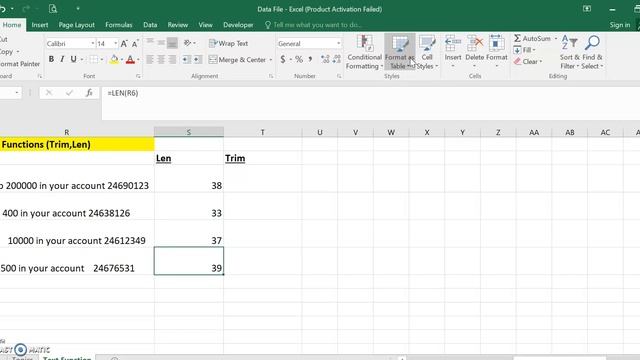Open Fill options
640x360 pixels.
[525, 50]
